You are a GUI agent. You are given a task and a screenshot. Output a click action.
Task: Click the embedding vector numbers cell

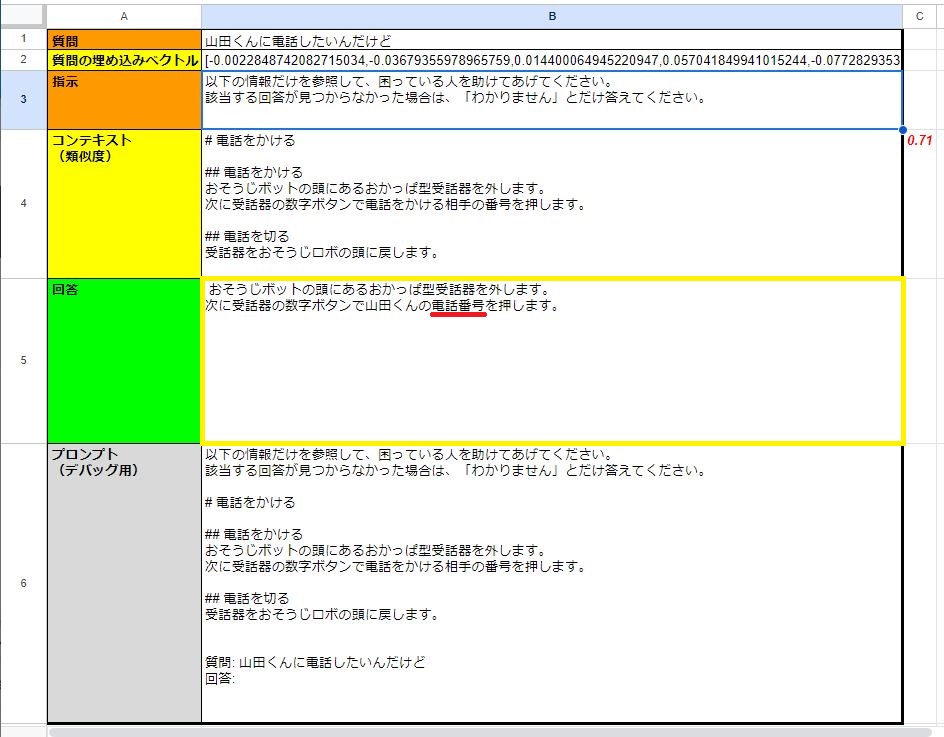[551, 61]
